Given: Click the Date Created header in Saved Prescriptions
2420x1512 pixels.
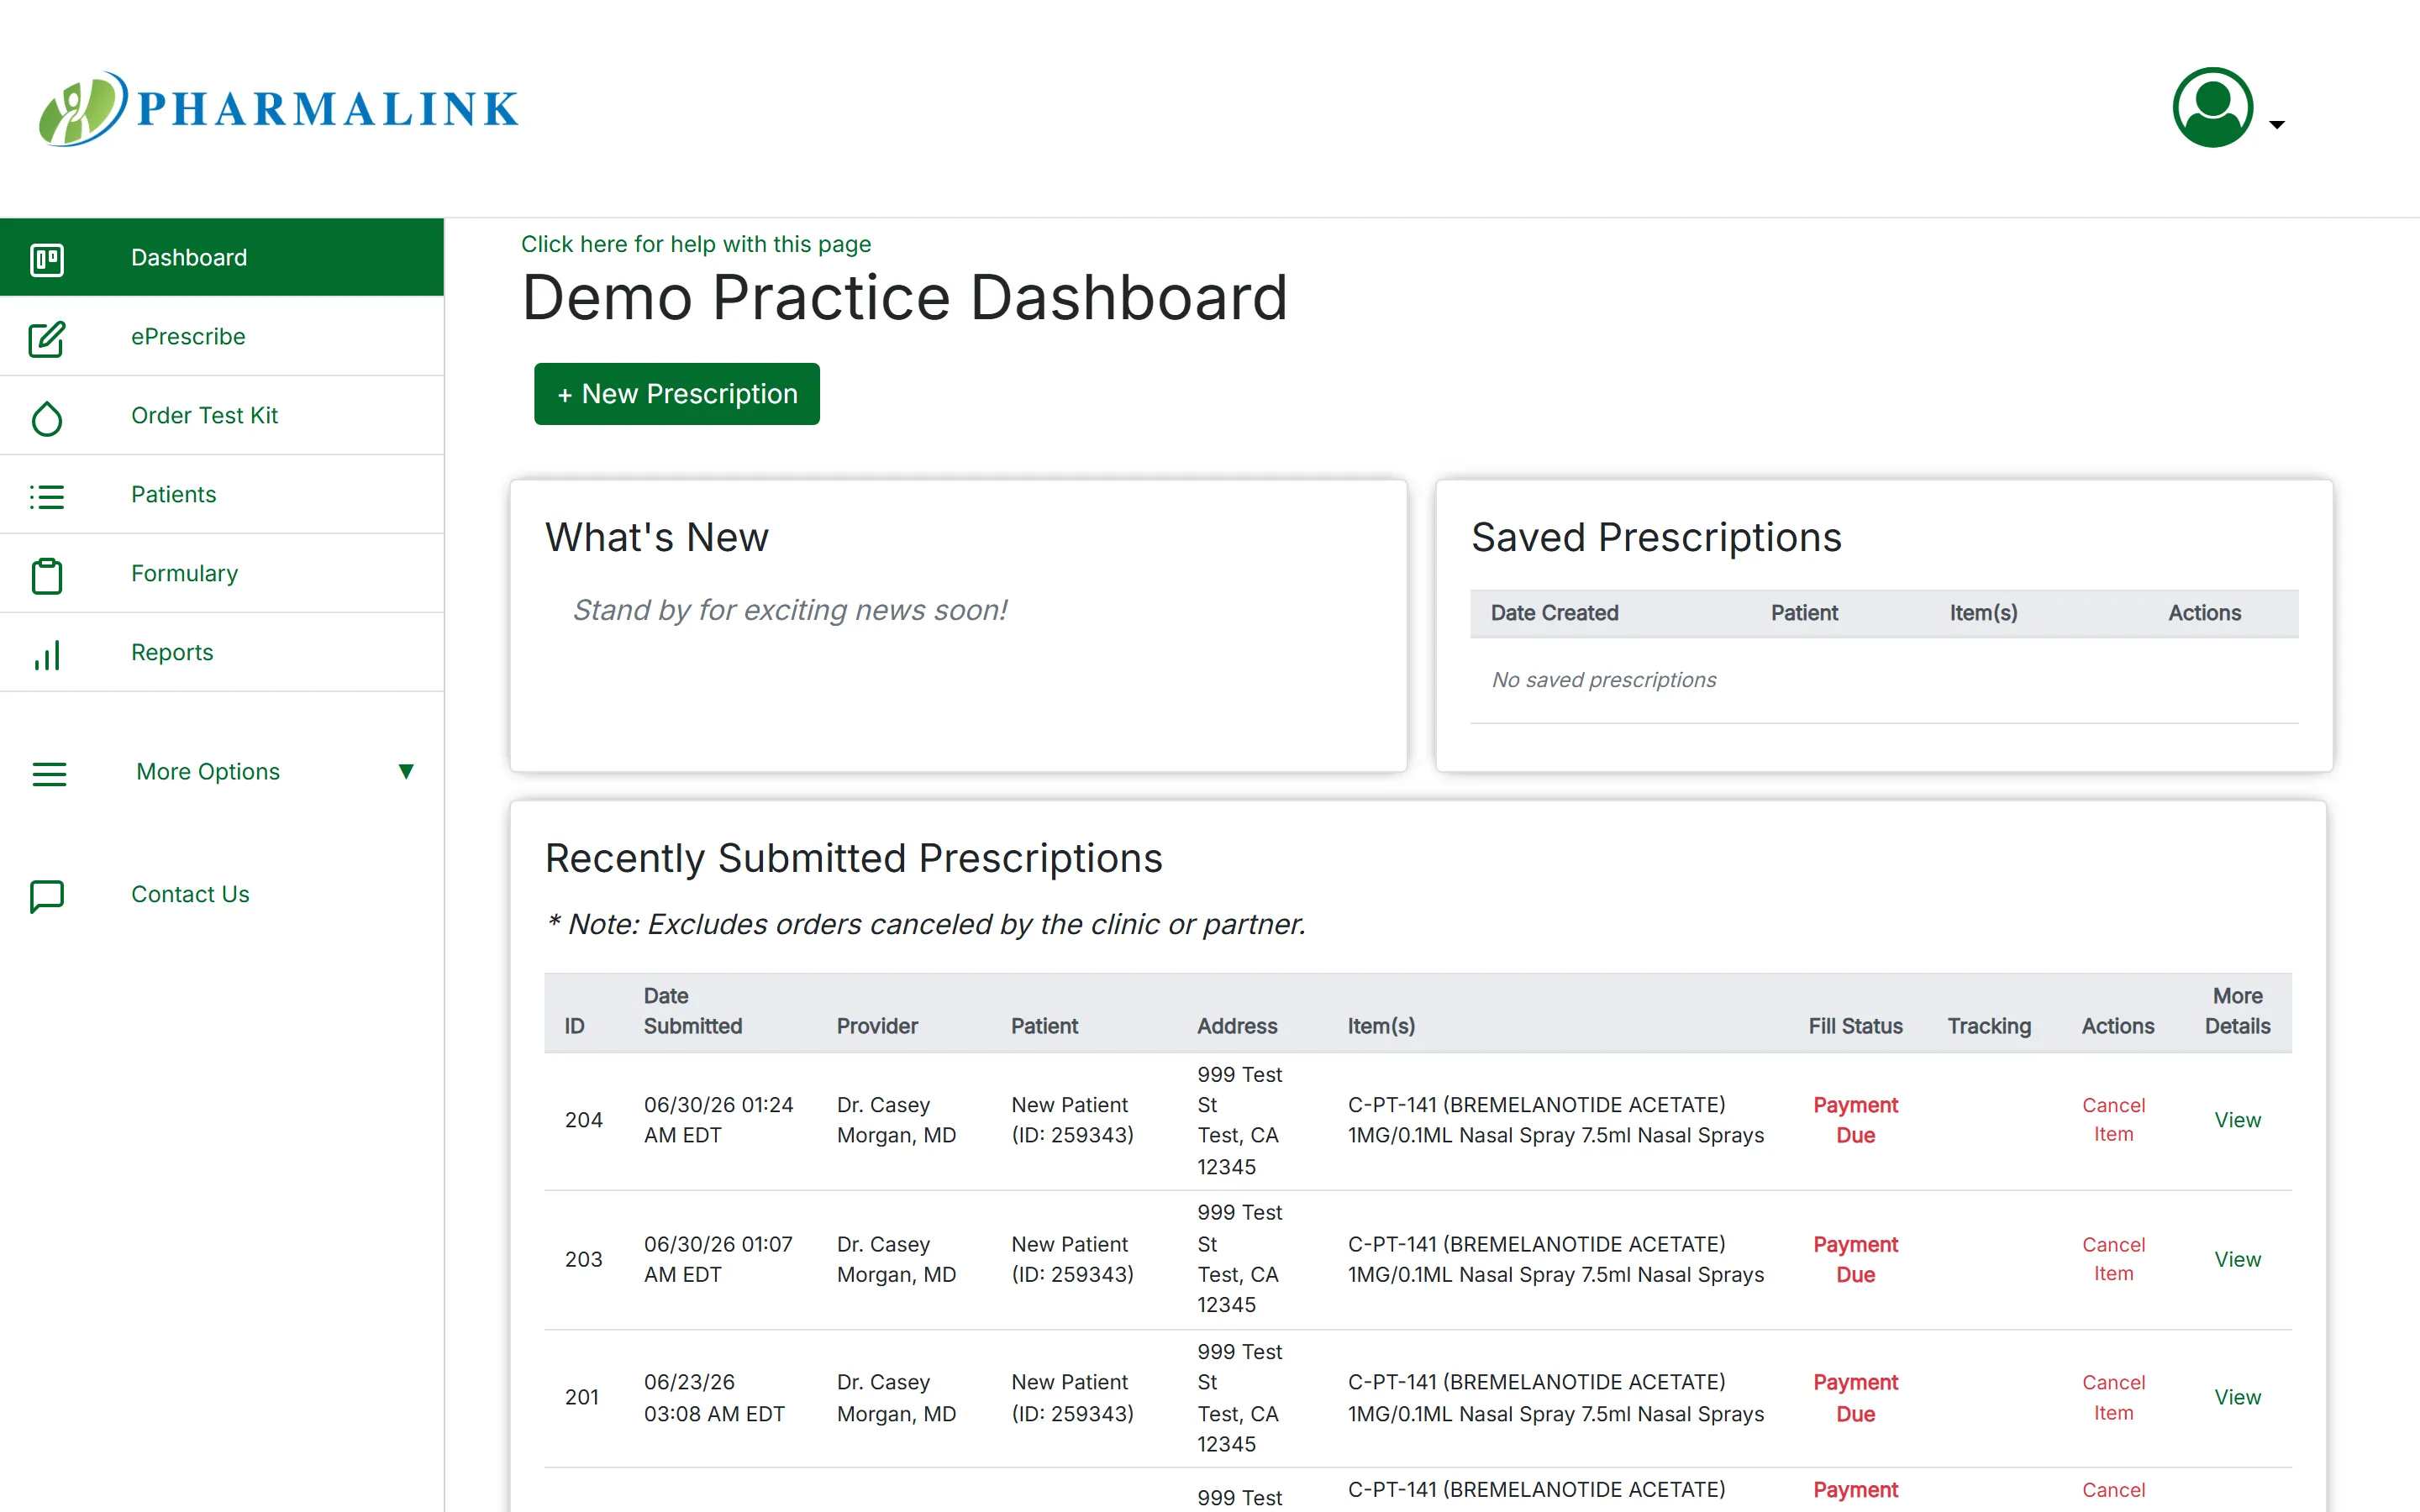Looking at the screenshot, I should 1554,613.
